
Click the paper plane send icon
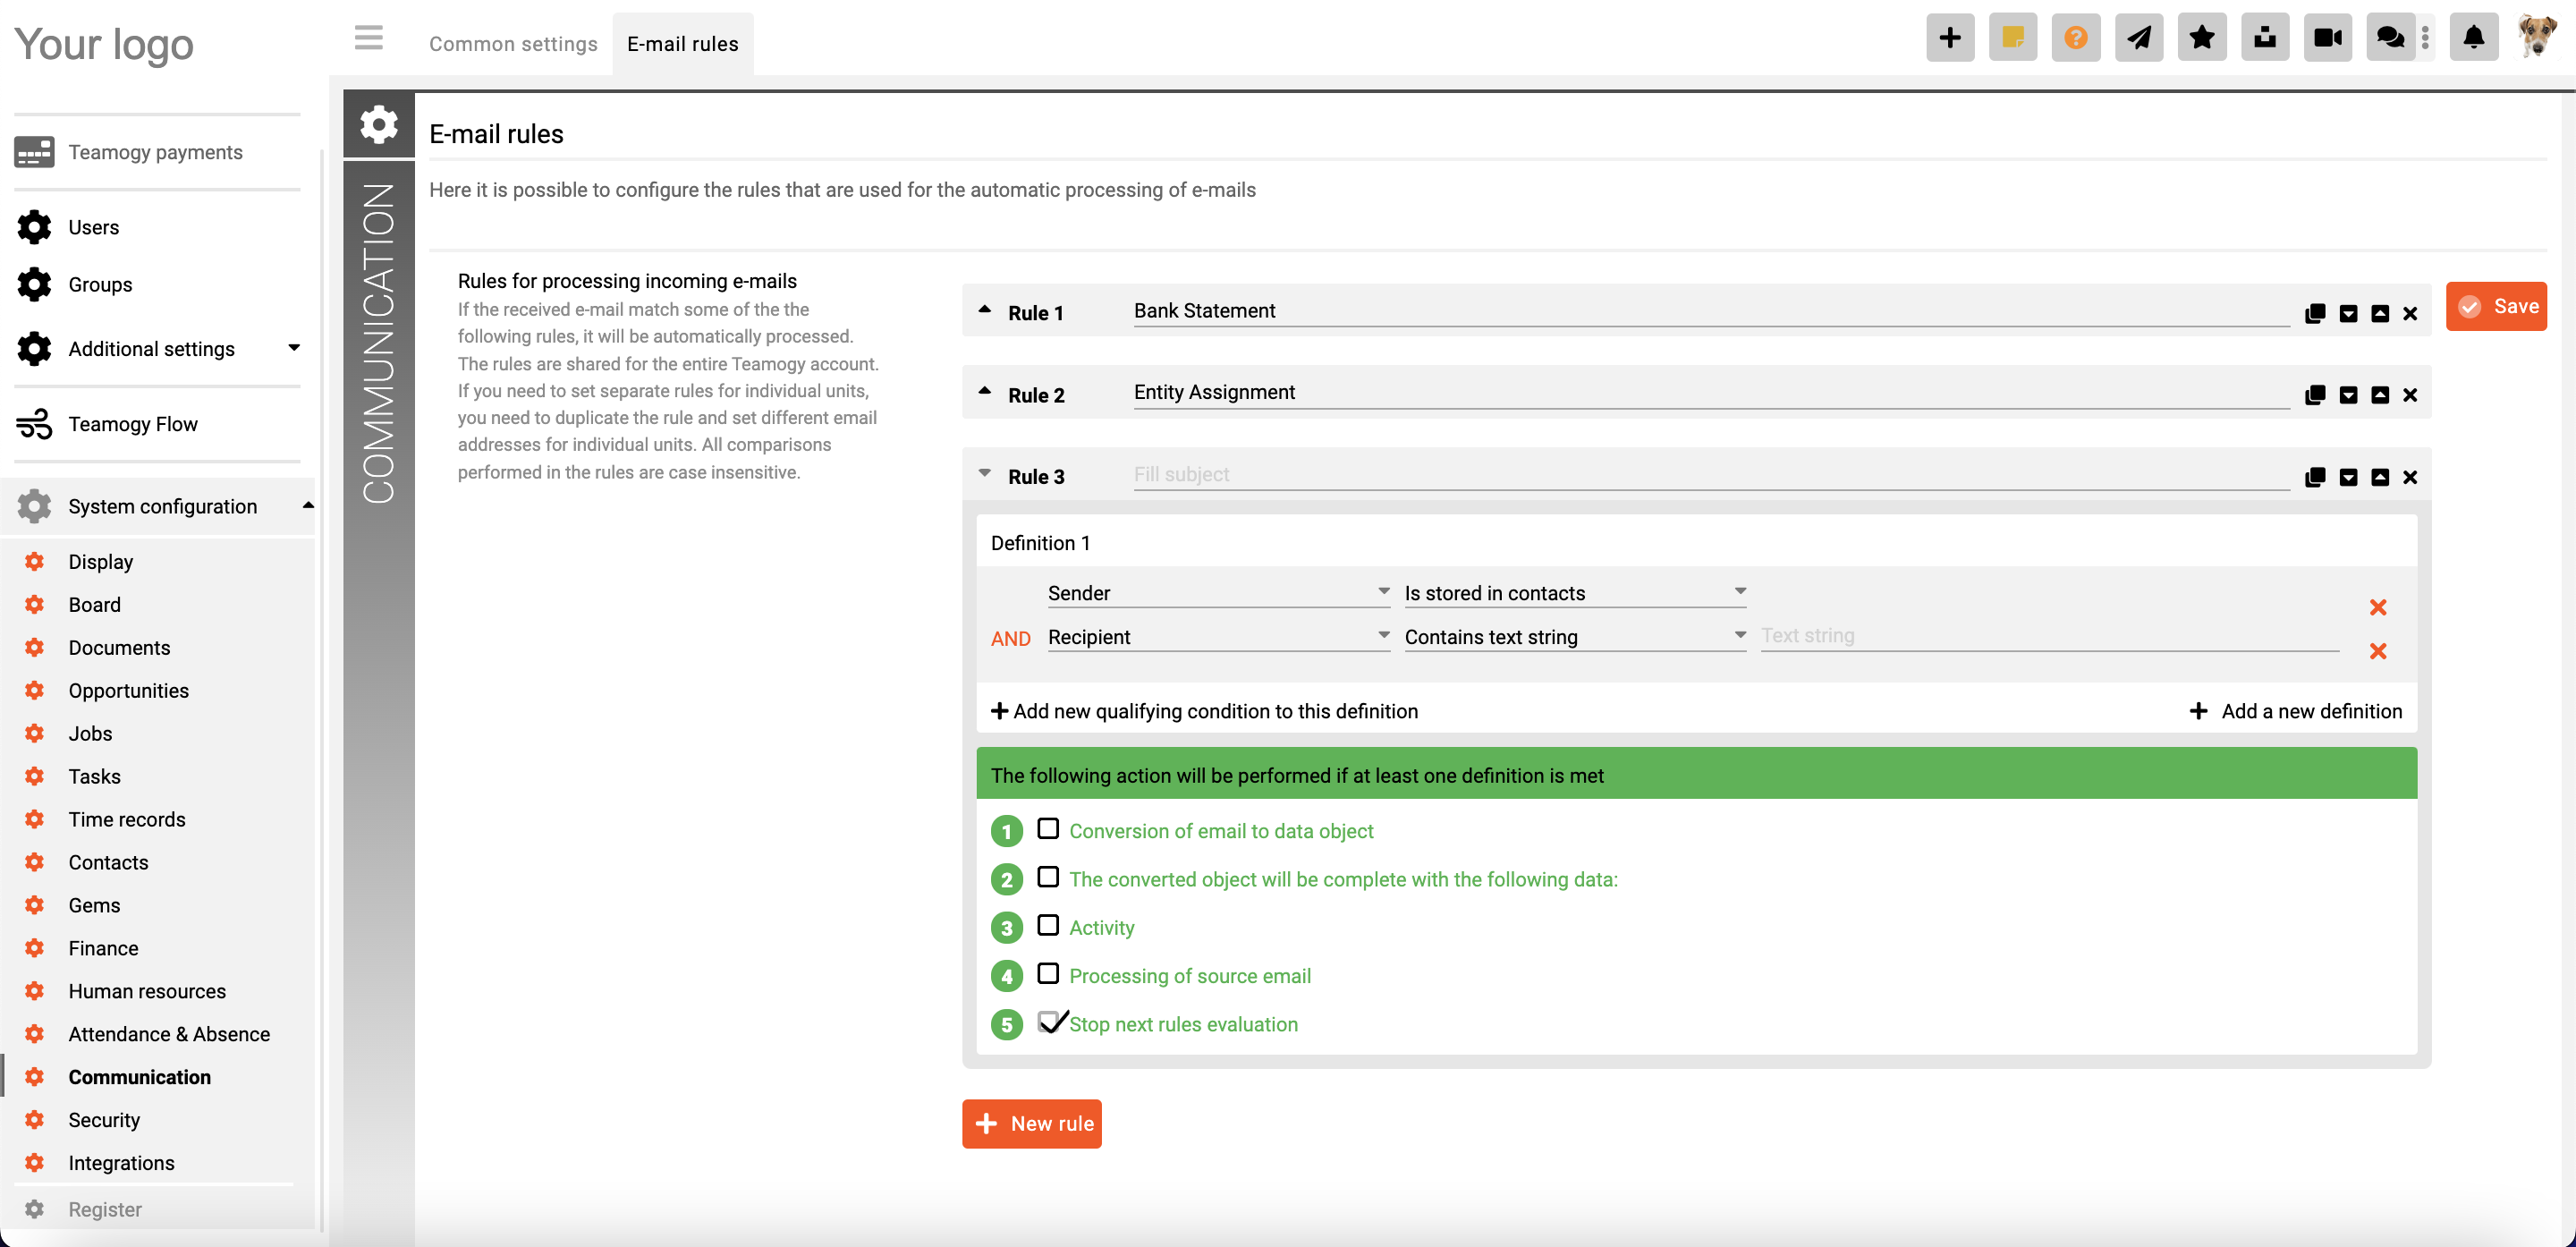[2138, 38]
